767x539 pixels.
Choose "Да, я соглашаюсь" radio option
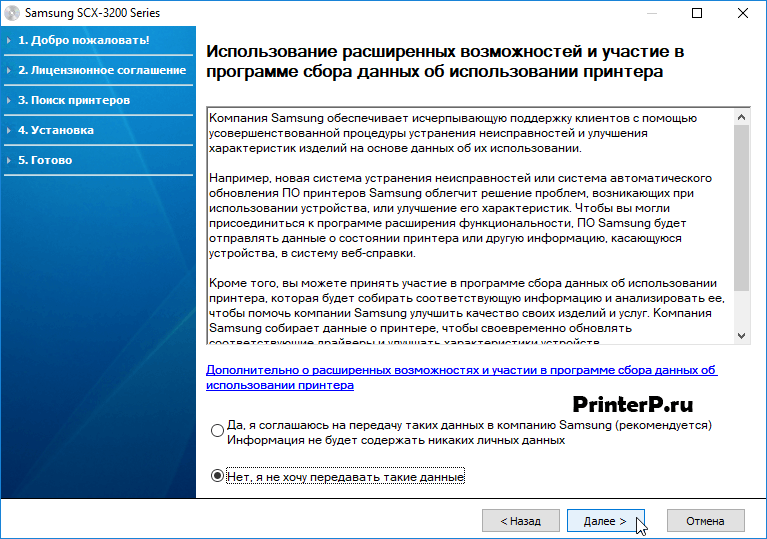[x=218, y=431]
